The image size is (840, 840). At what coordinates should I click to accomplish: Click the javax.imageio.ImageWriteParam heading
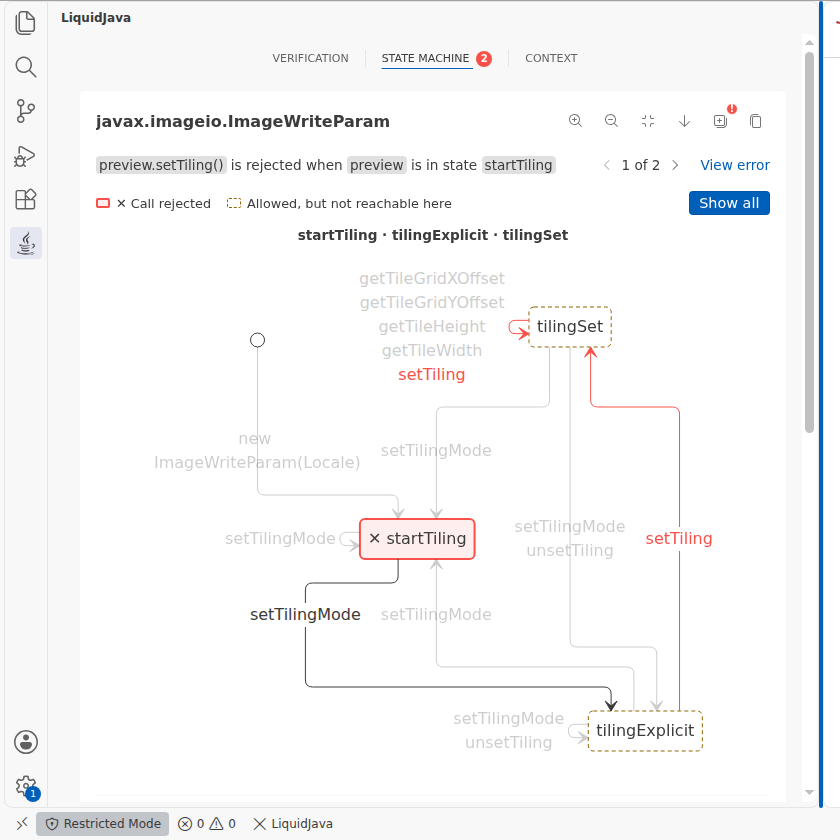click(x=243, y=122)
